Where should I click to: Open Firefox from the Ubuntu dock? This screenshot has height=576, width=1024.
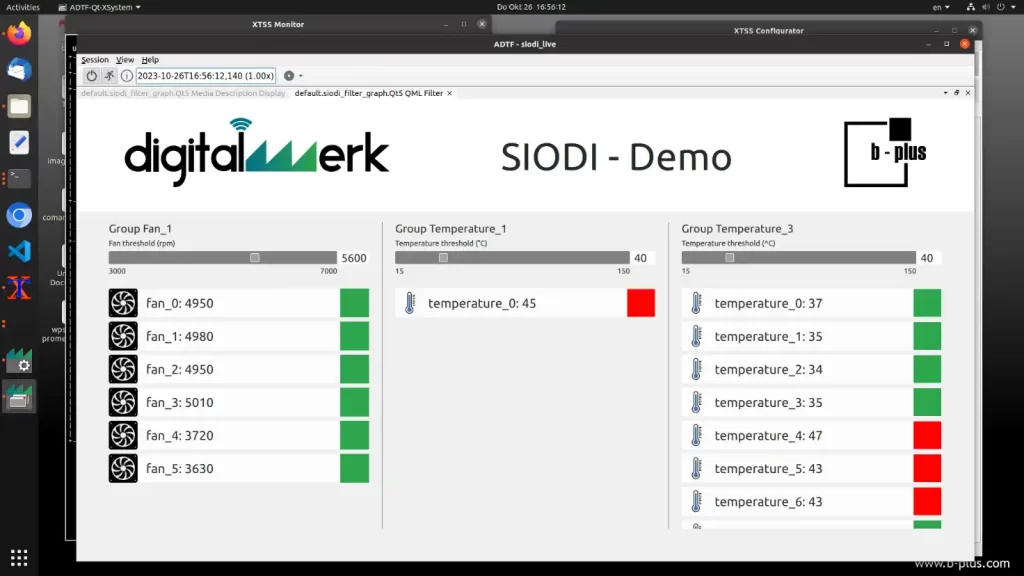[x=19, y=33]
